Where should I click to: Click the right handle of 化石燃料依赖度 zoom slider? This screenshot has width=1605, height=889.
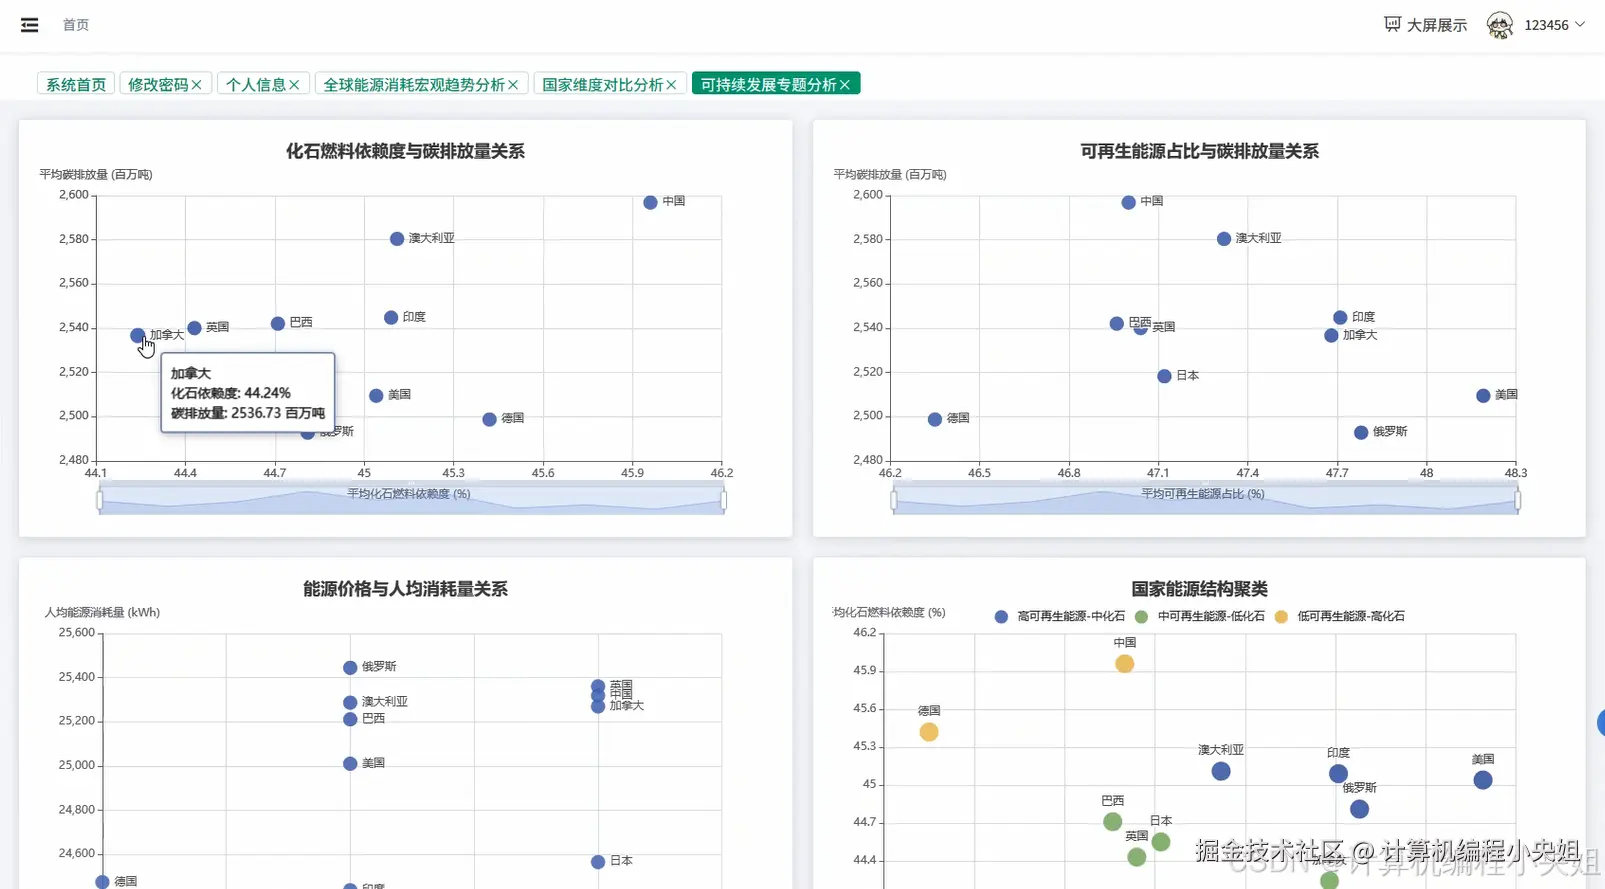click(723, 500)
